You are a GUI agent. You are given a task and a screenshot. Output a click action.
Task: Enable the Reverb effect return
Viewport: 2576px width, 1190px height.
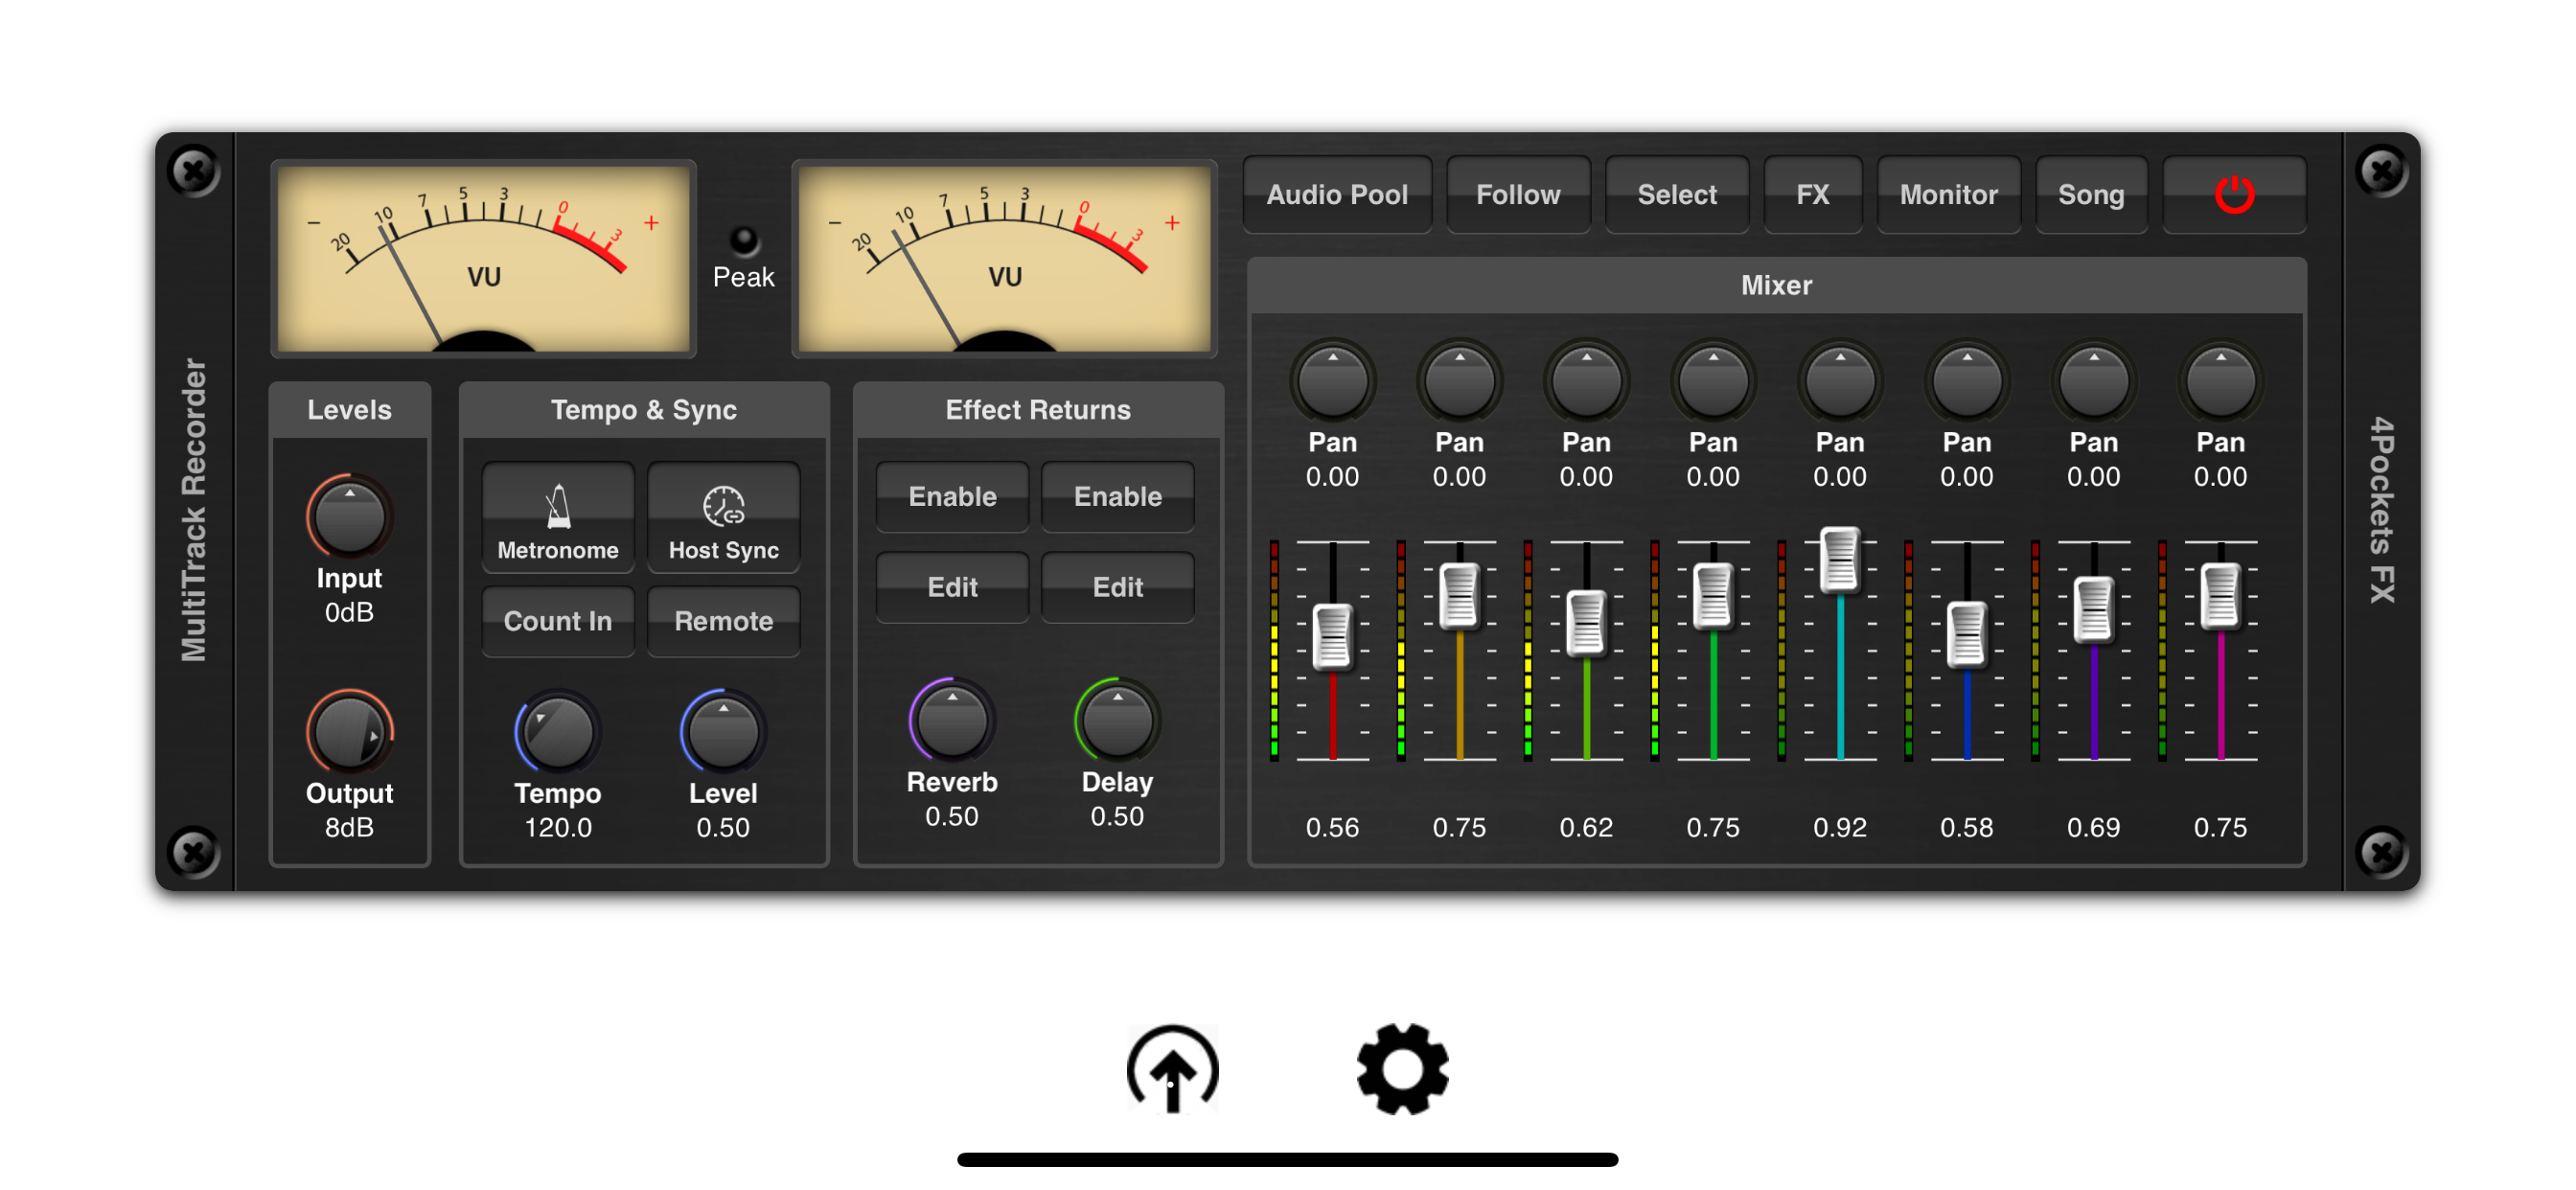tap(952, 496)
